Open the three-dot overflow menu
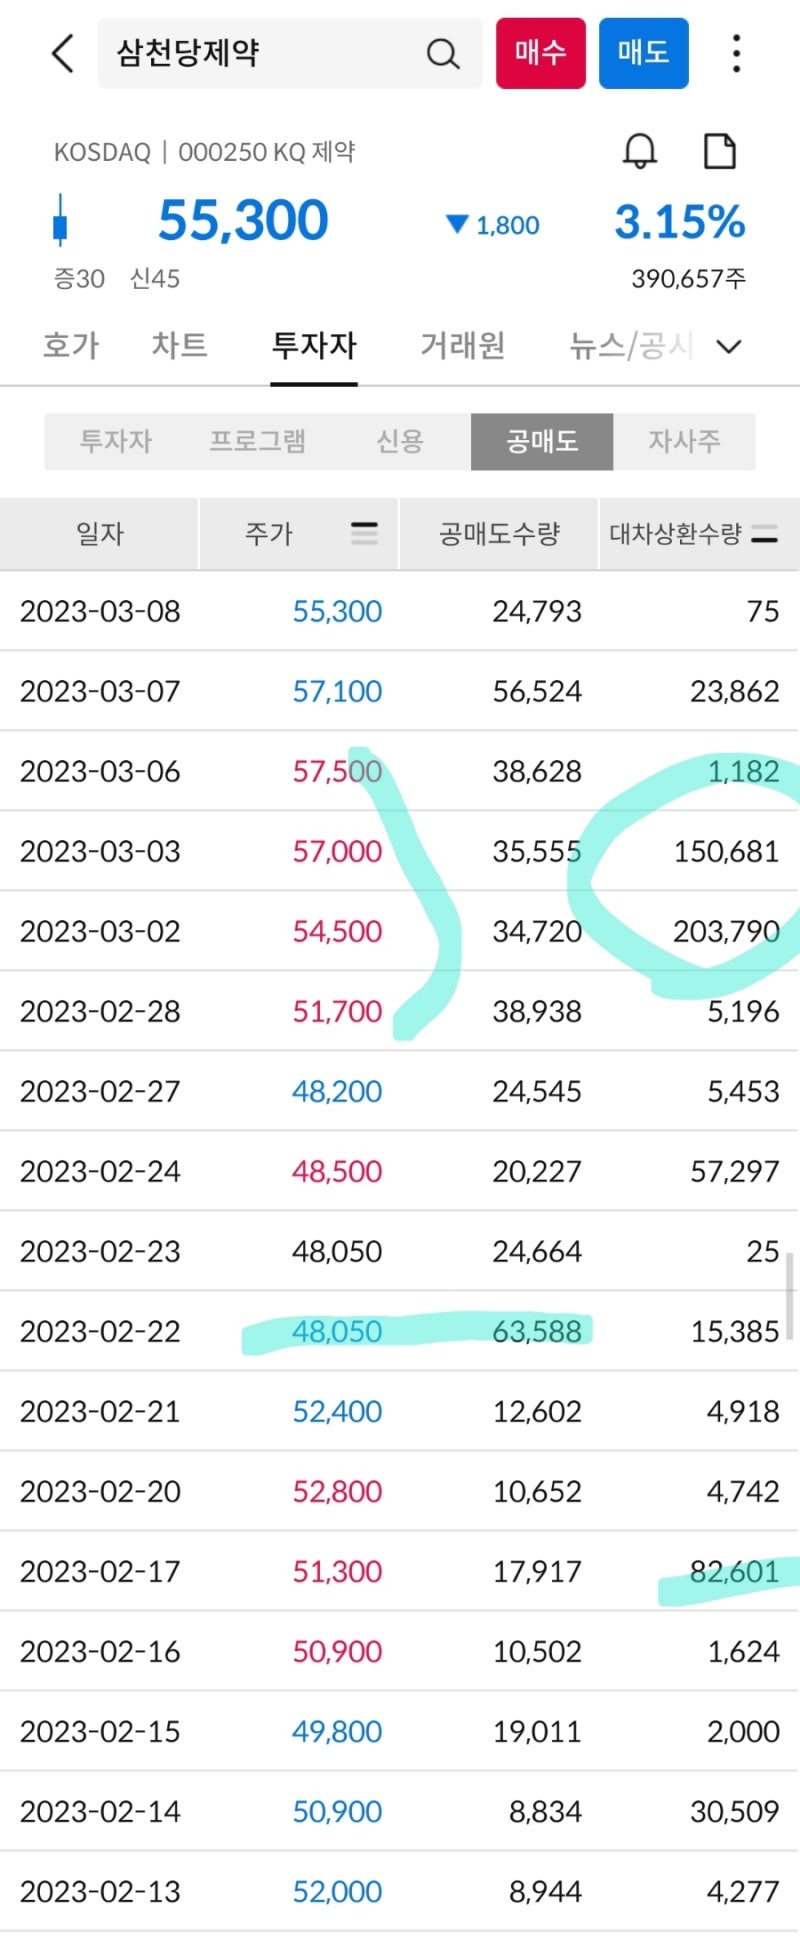 tap(736, 53)
